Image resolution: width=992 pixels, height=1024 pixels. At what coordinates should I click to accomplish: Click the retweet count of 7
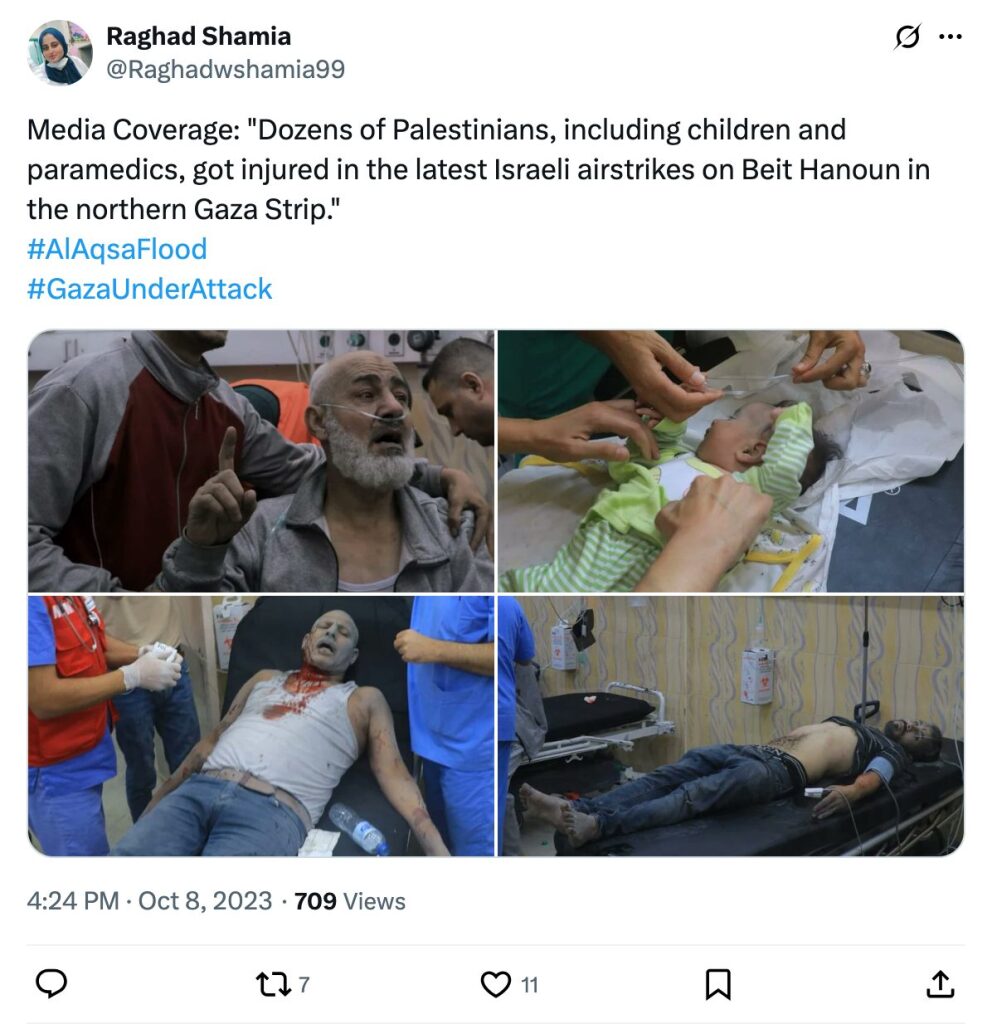click(304, 985)
